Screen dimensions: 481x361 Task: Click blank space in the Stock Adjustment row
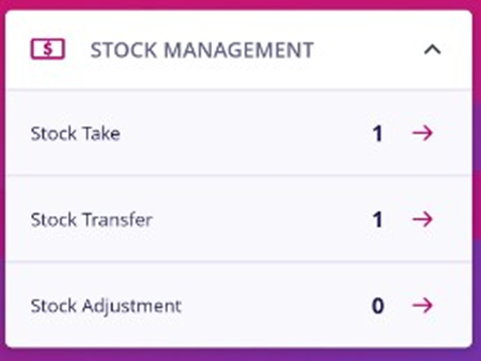pyautogui.click(x=275, y=306)
